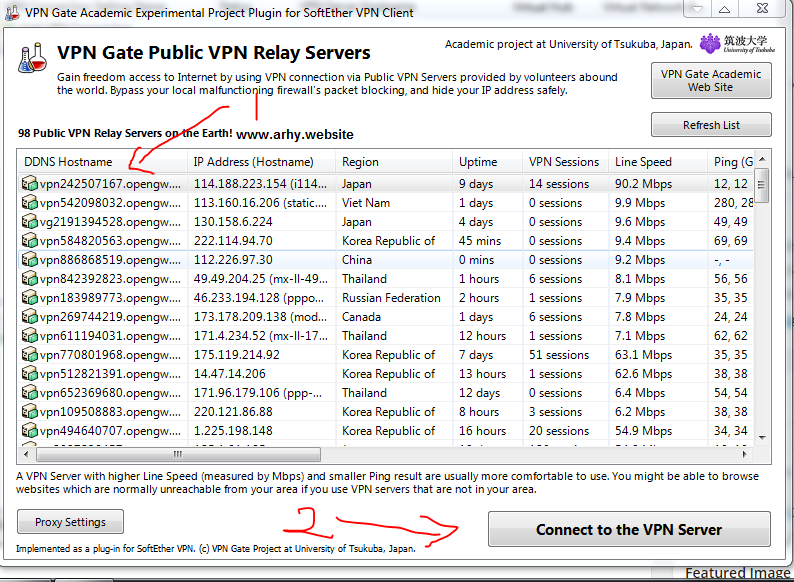Image resolution: width=794 pixels, height=582 pixels.
Task: Click the title bar flask icon
Action: 12,12
